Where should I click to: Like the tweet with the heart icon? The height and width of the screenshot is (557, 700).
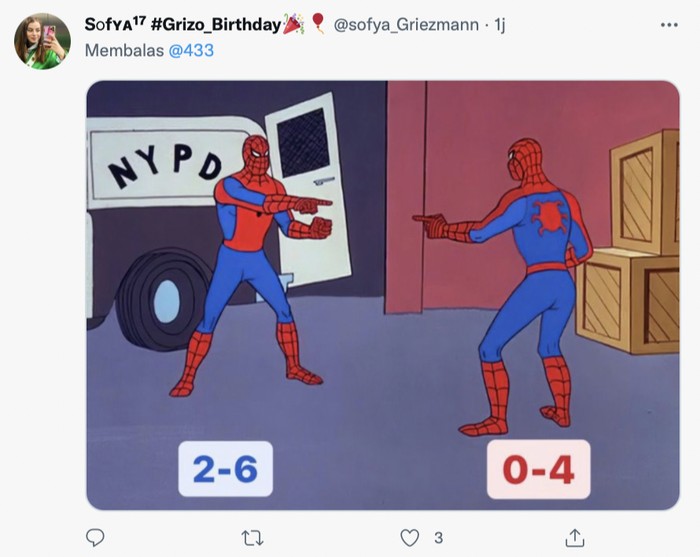410,538
